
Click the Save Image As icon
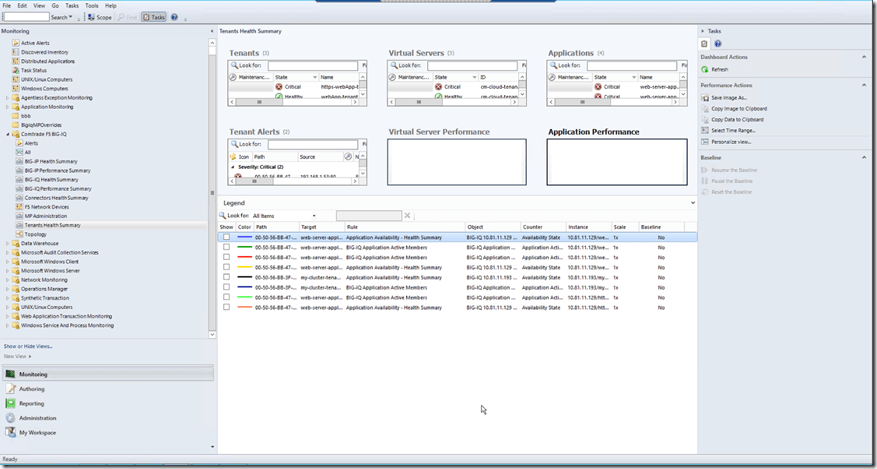point(704,98)
